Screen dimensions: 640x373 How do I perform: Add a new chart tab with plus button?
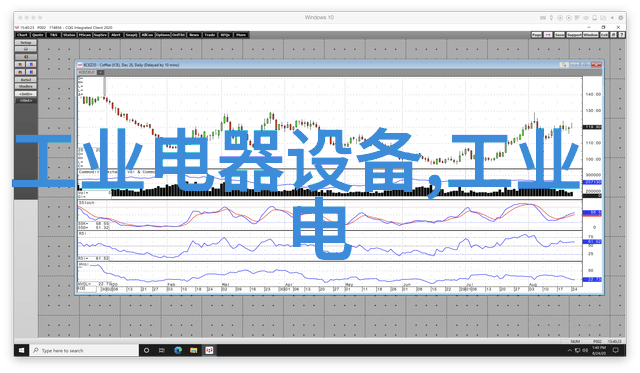click(100, 72)
